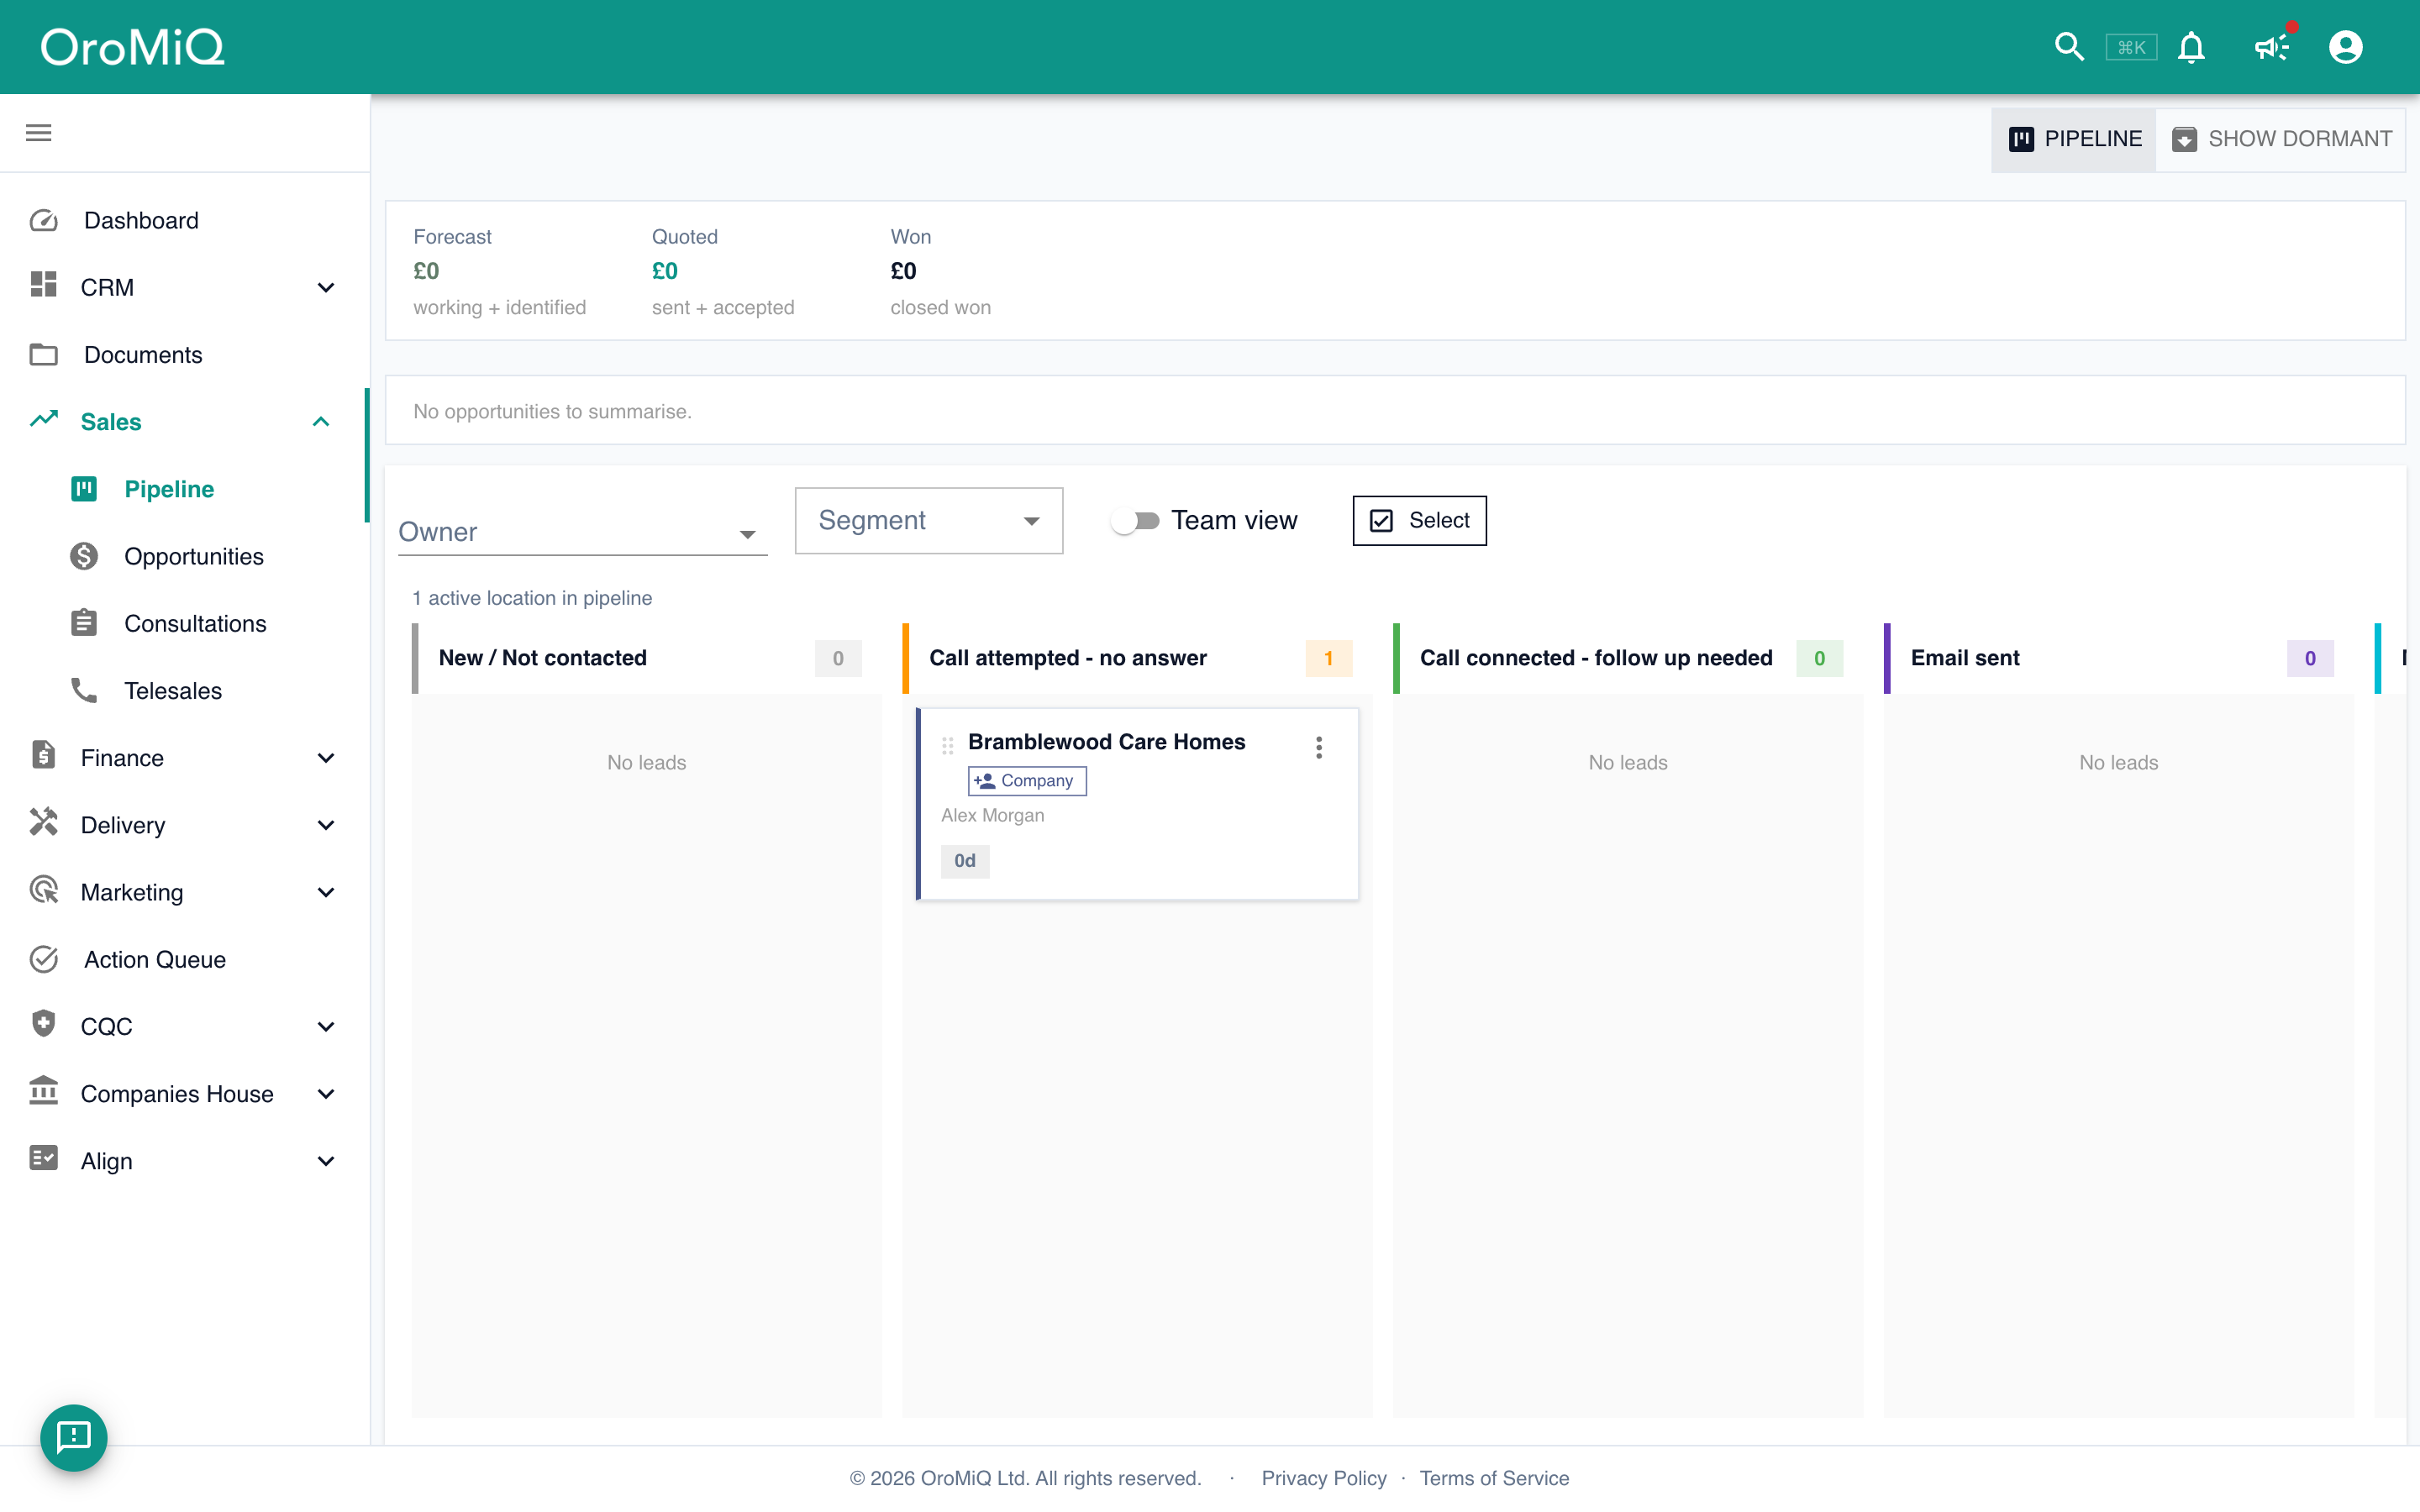The width and height of the screenshot is (2420, 1512).
Task: Go to Dashboard menu item
Action: coord(185,220)
